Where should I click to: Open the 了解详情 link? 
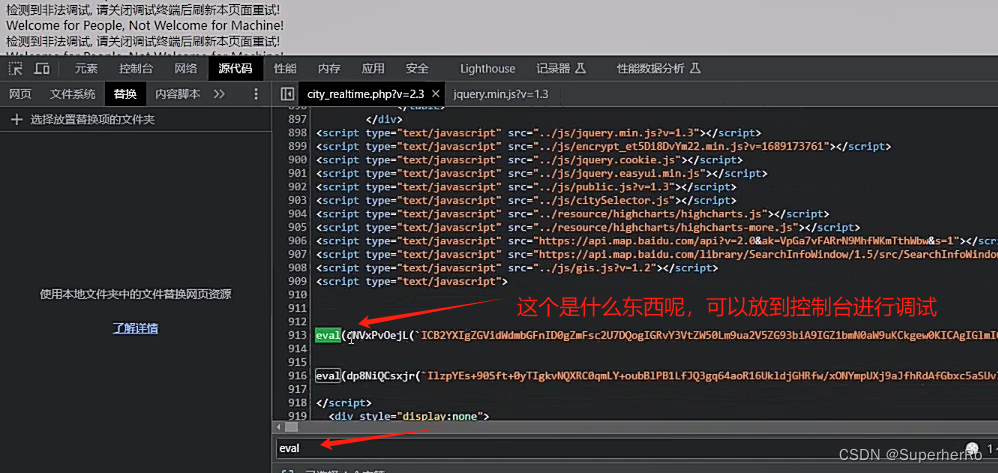[x=136, y=328]
